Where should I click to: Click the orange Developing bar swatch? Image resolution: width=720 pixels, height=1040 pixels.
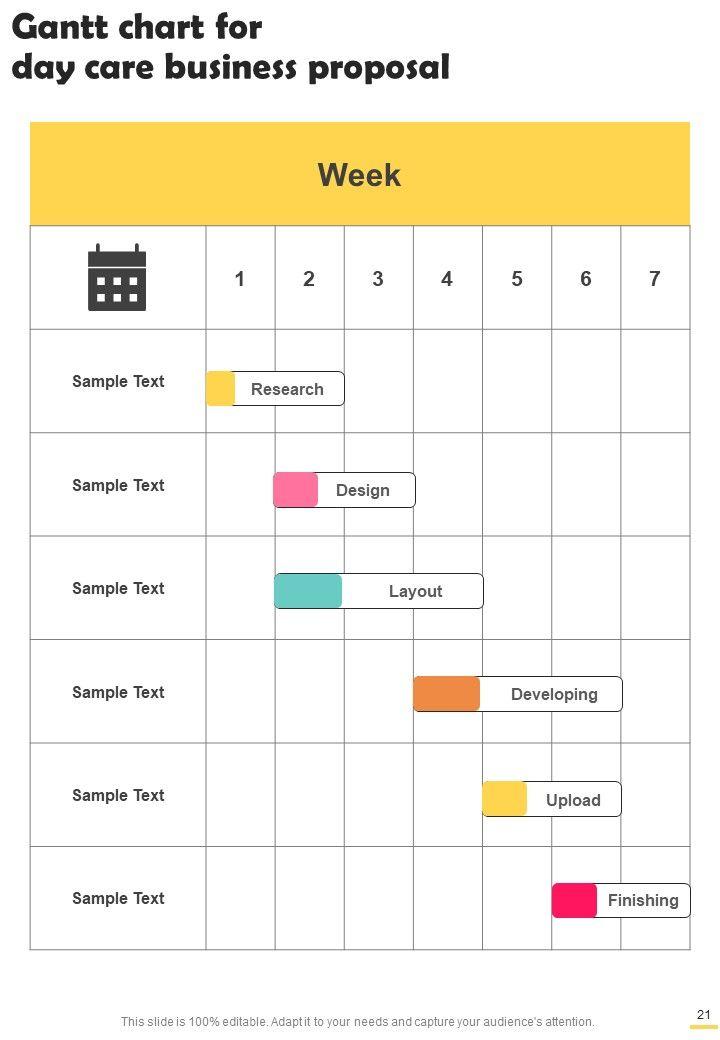446,694
